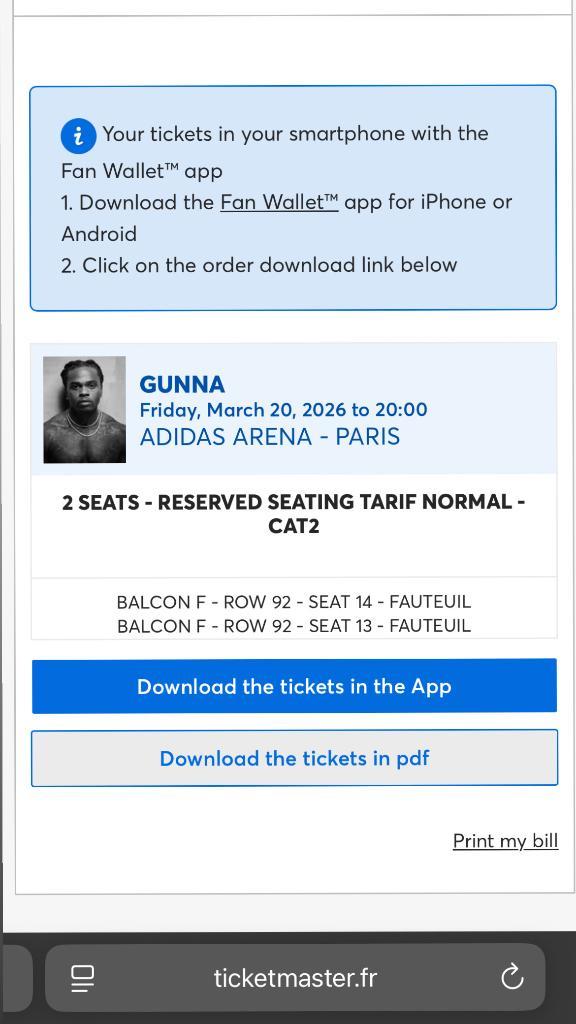
Task: Tap Download the tickets in pdf
Action: 294,758
